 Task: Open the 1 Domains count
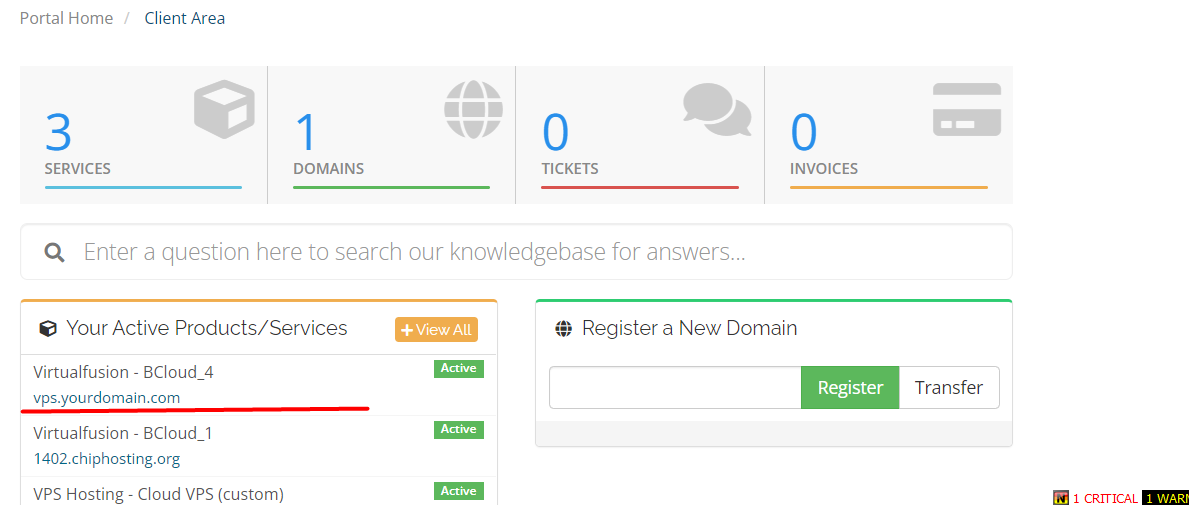305,132
